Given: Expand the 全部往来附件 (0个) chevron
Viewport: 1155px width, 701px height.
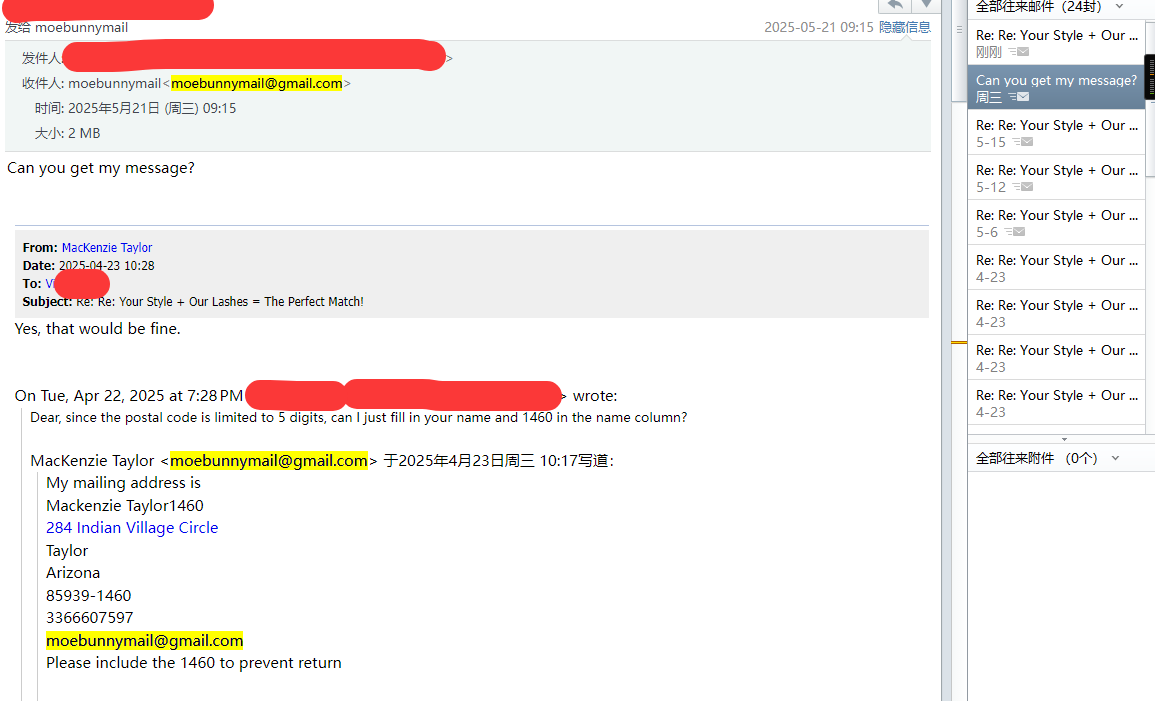Looking at the screenshot, I should [x=1115, y=458].
